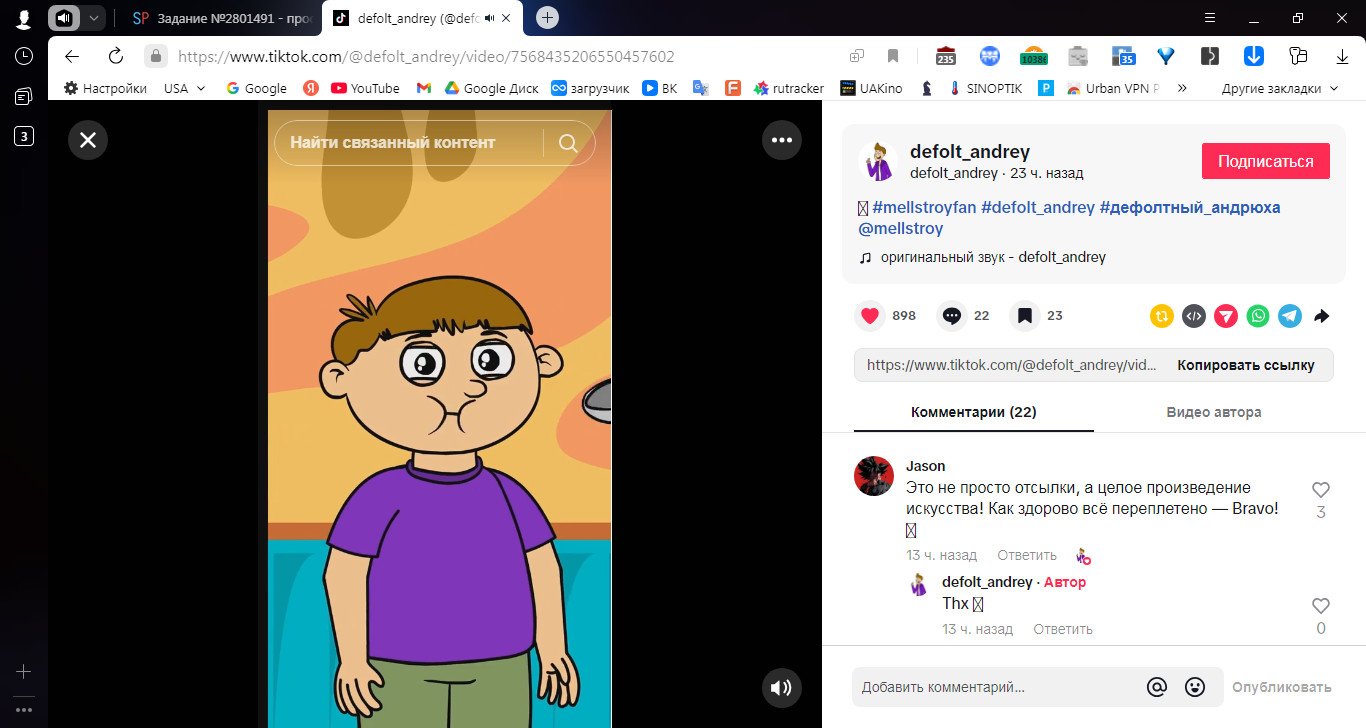1366x728 pixels.
Task: Save the video with the bookmark icon
Action: click(1025, 316)
